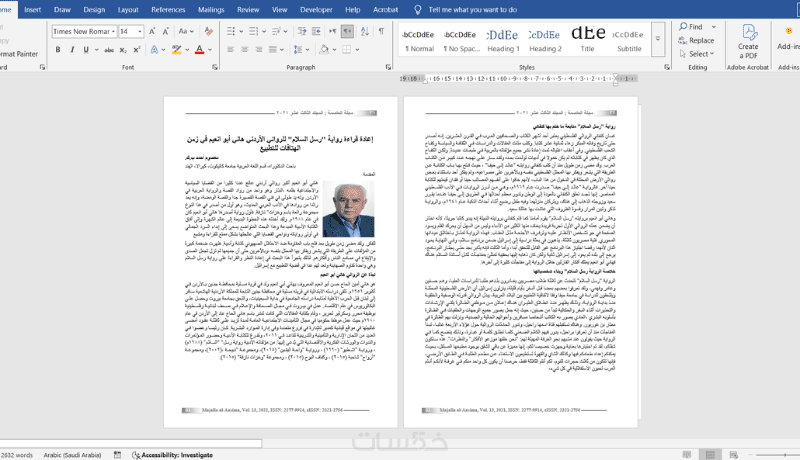Expand Find options dropdown arrow
The width and height of the screenshot is (800, 460).
714,27
